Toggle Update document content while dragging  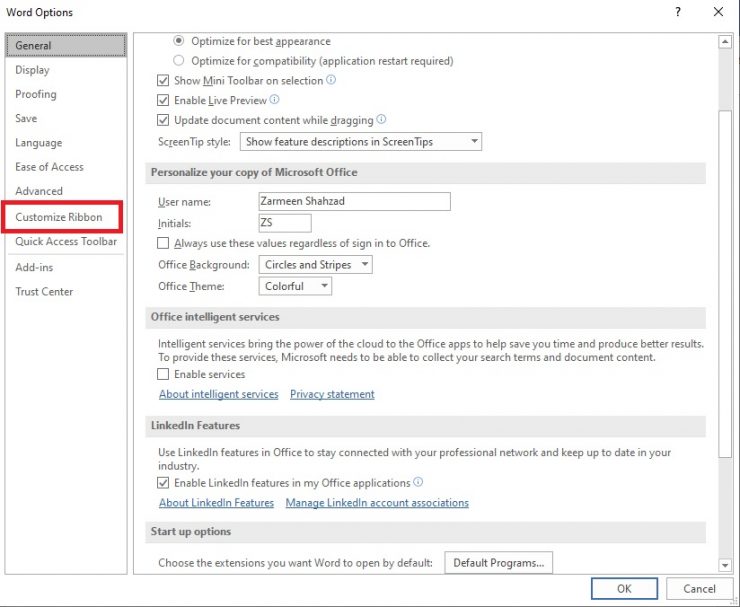[x=163, y=120]
